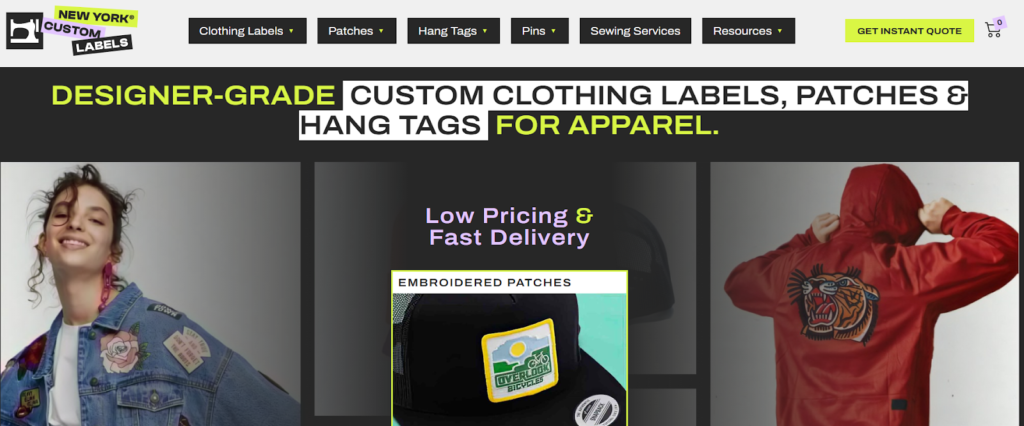Click the cart item count badge

[x=999, y=22]
